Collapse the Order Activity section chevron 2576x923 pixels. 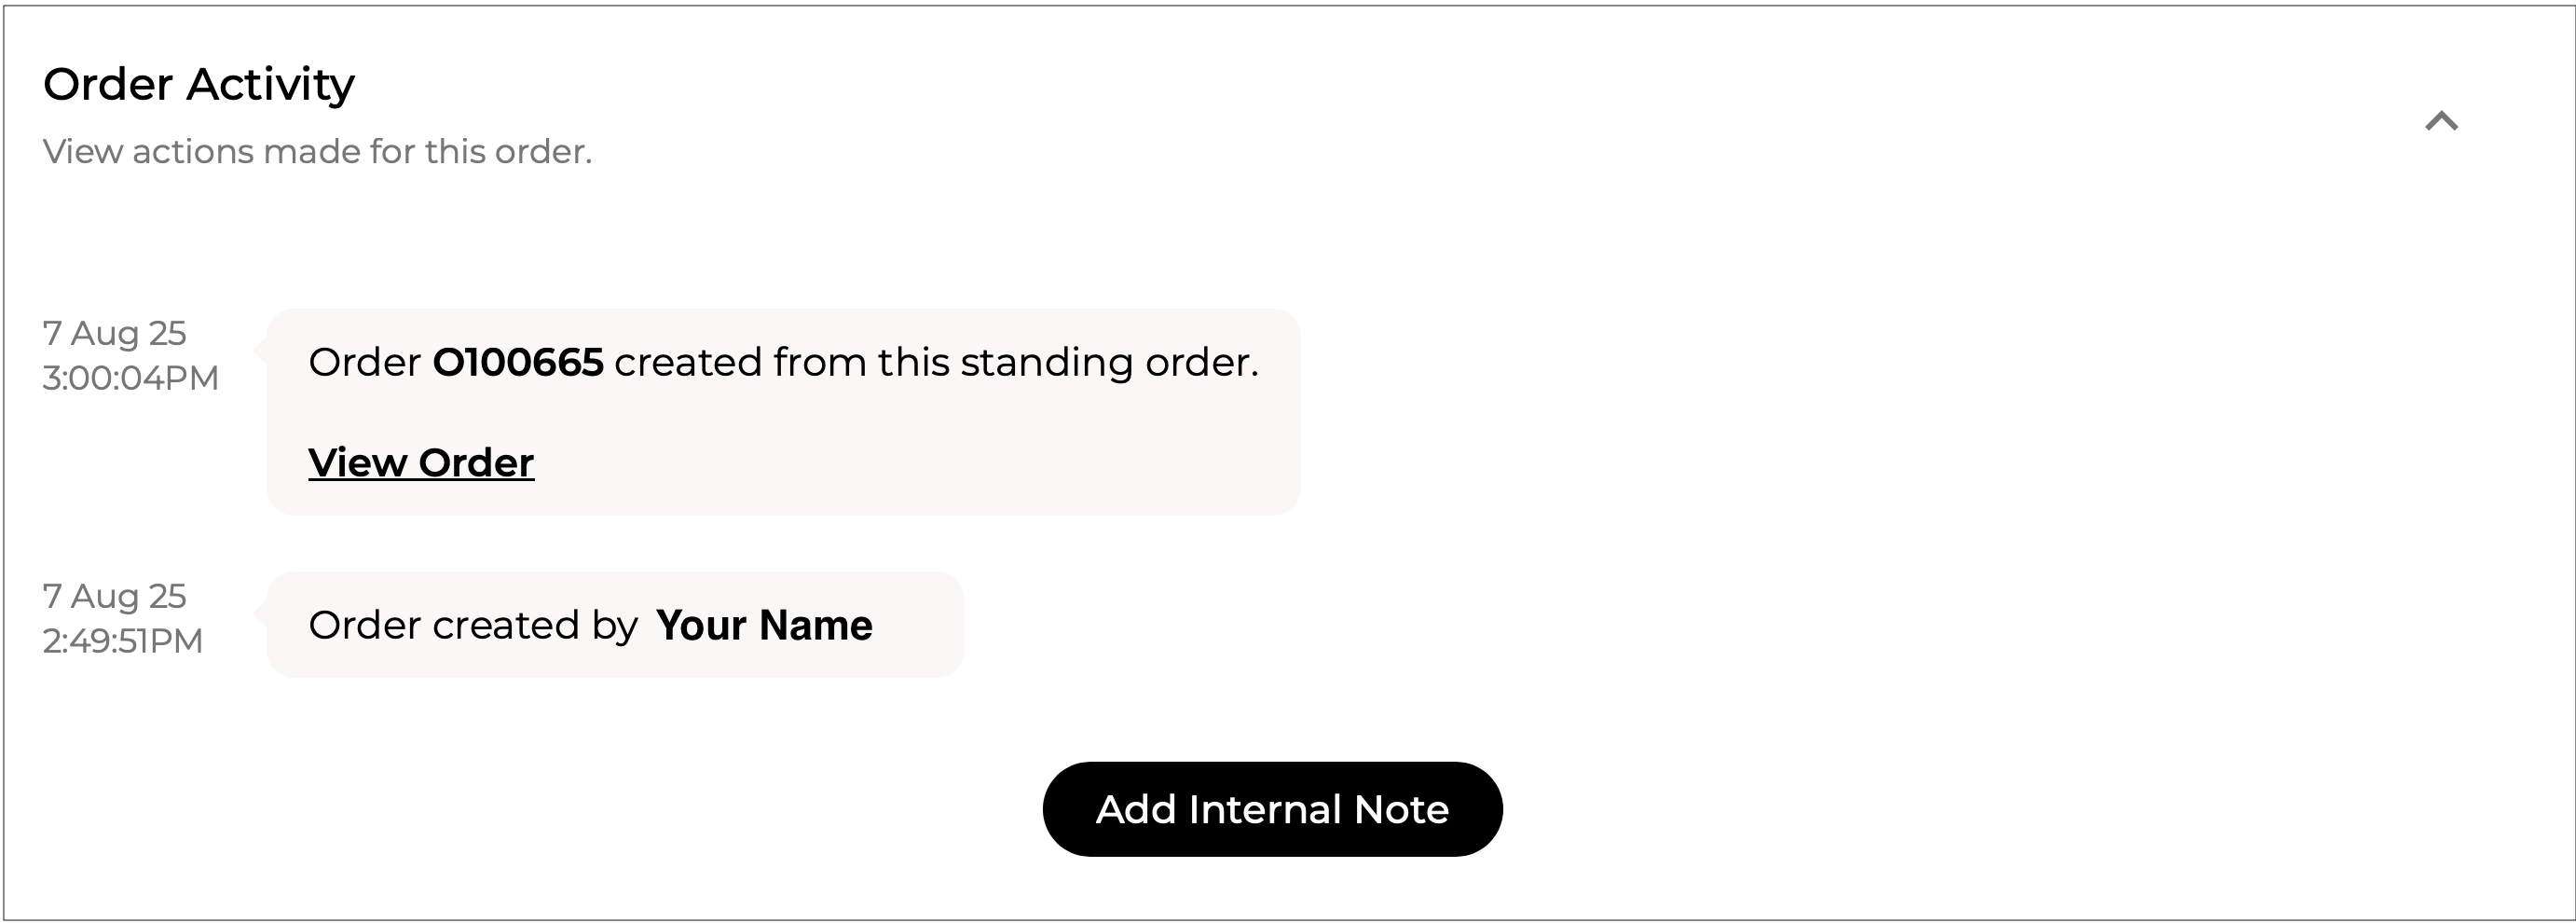click(2441, 122)
